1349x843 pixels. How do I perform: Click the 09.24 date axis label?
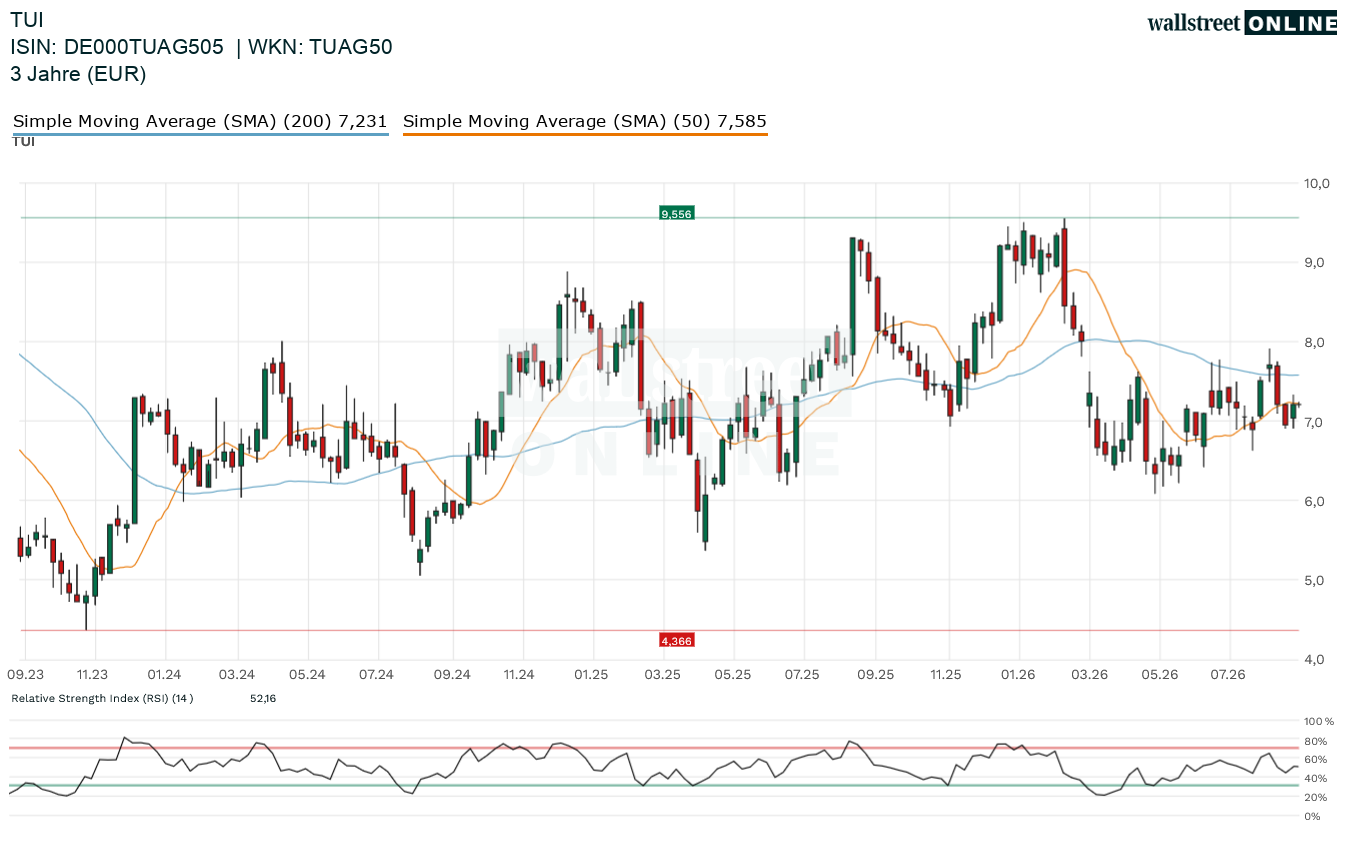pyautogui.click(x=453, y=675)
